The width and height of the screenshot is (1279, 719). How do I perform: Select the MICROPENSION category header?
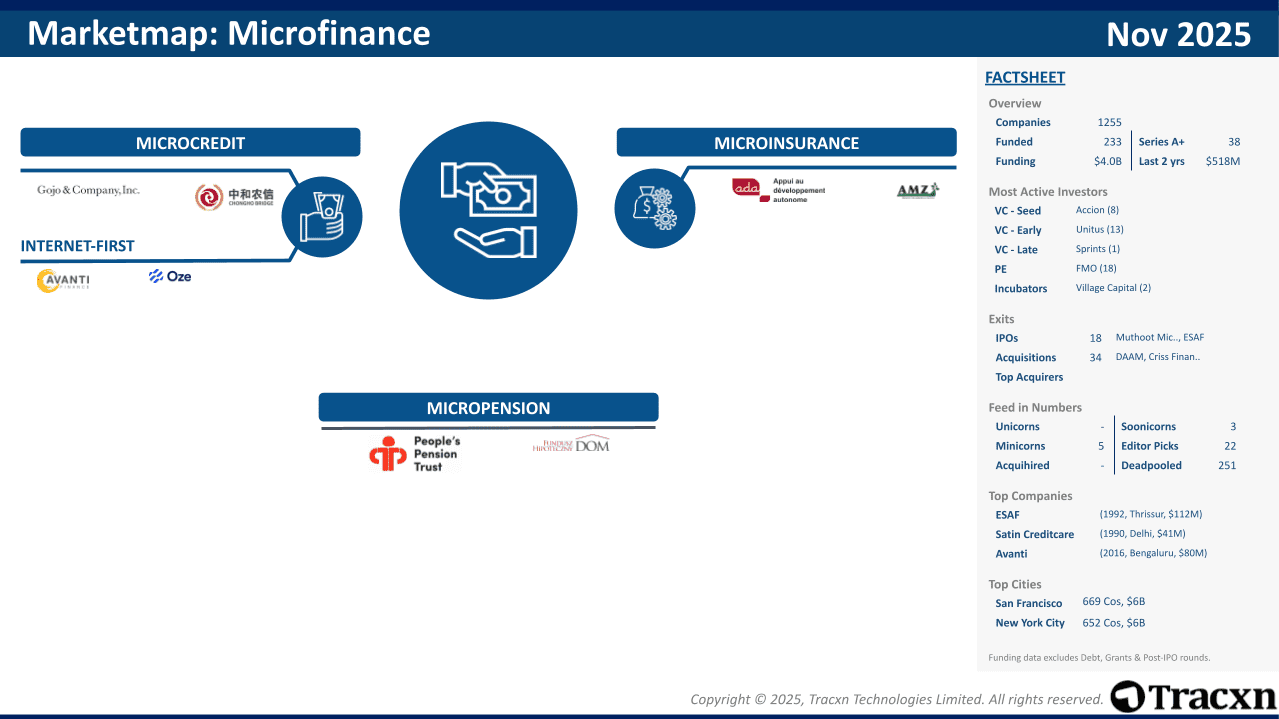point(488,407)
